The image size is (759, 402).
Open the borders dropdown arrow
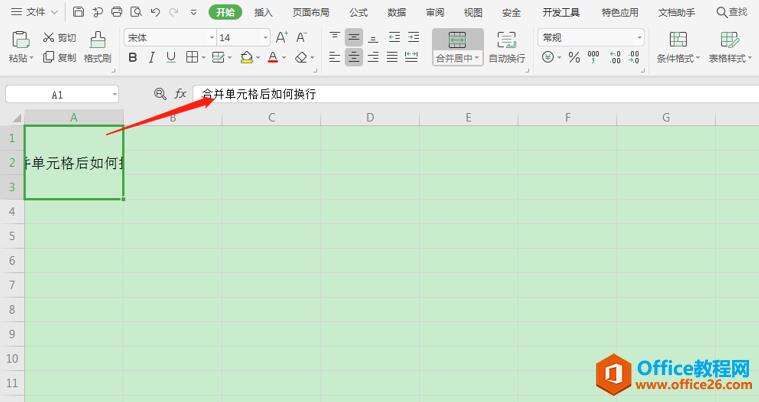click(x=204, y=58)
